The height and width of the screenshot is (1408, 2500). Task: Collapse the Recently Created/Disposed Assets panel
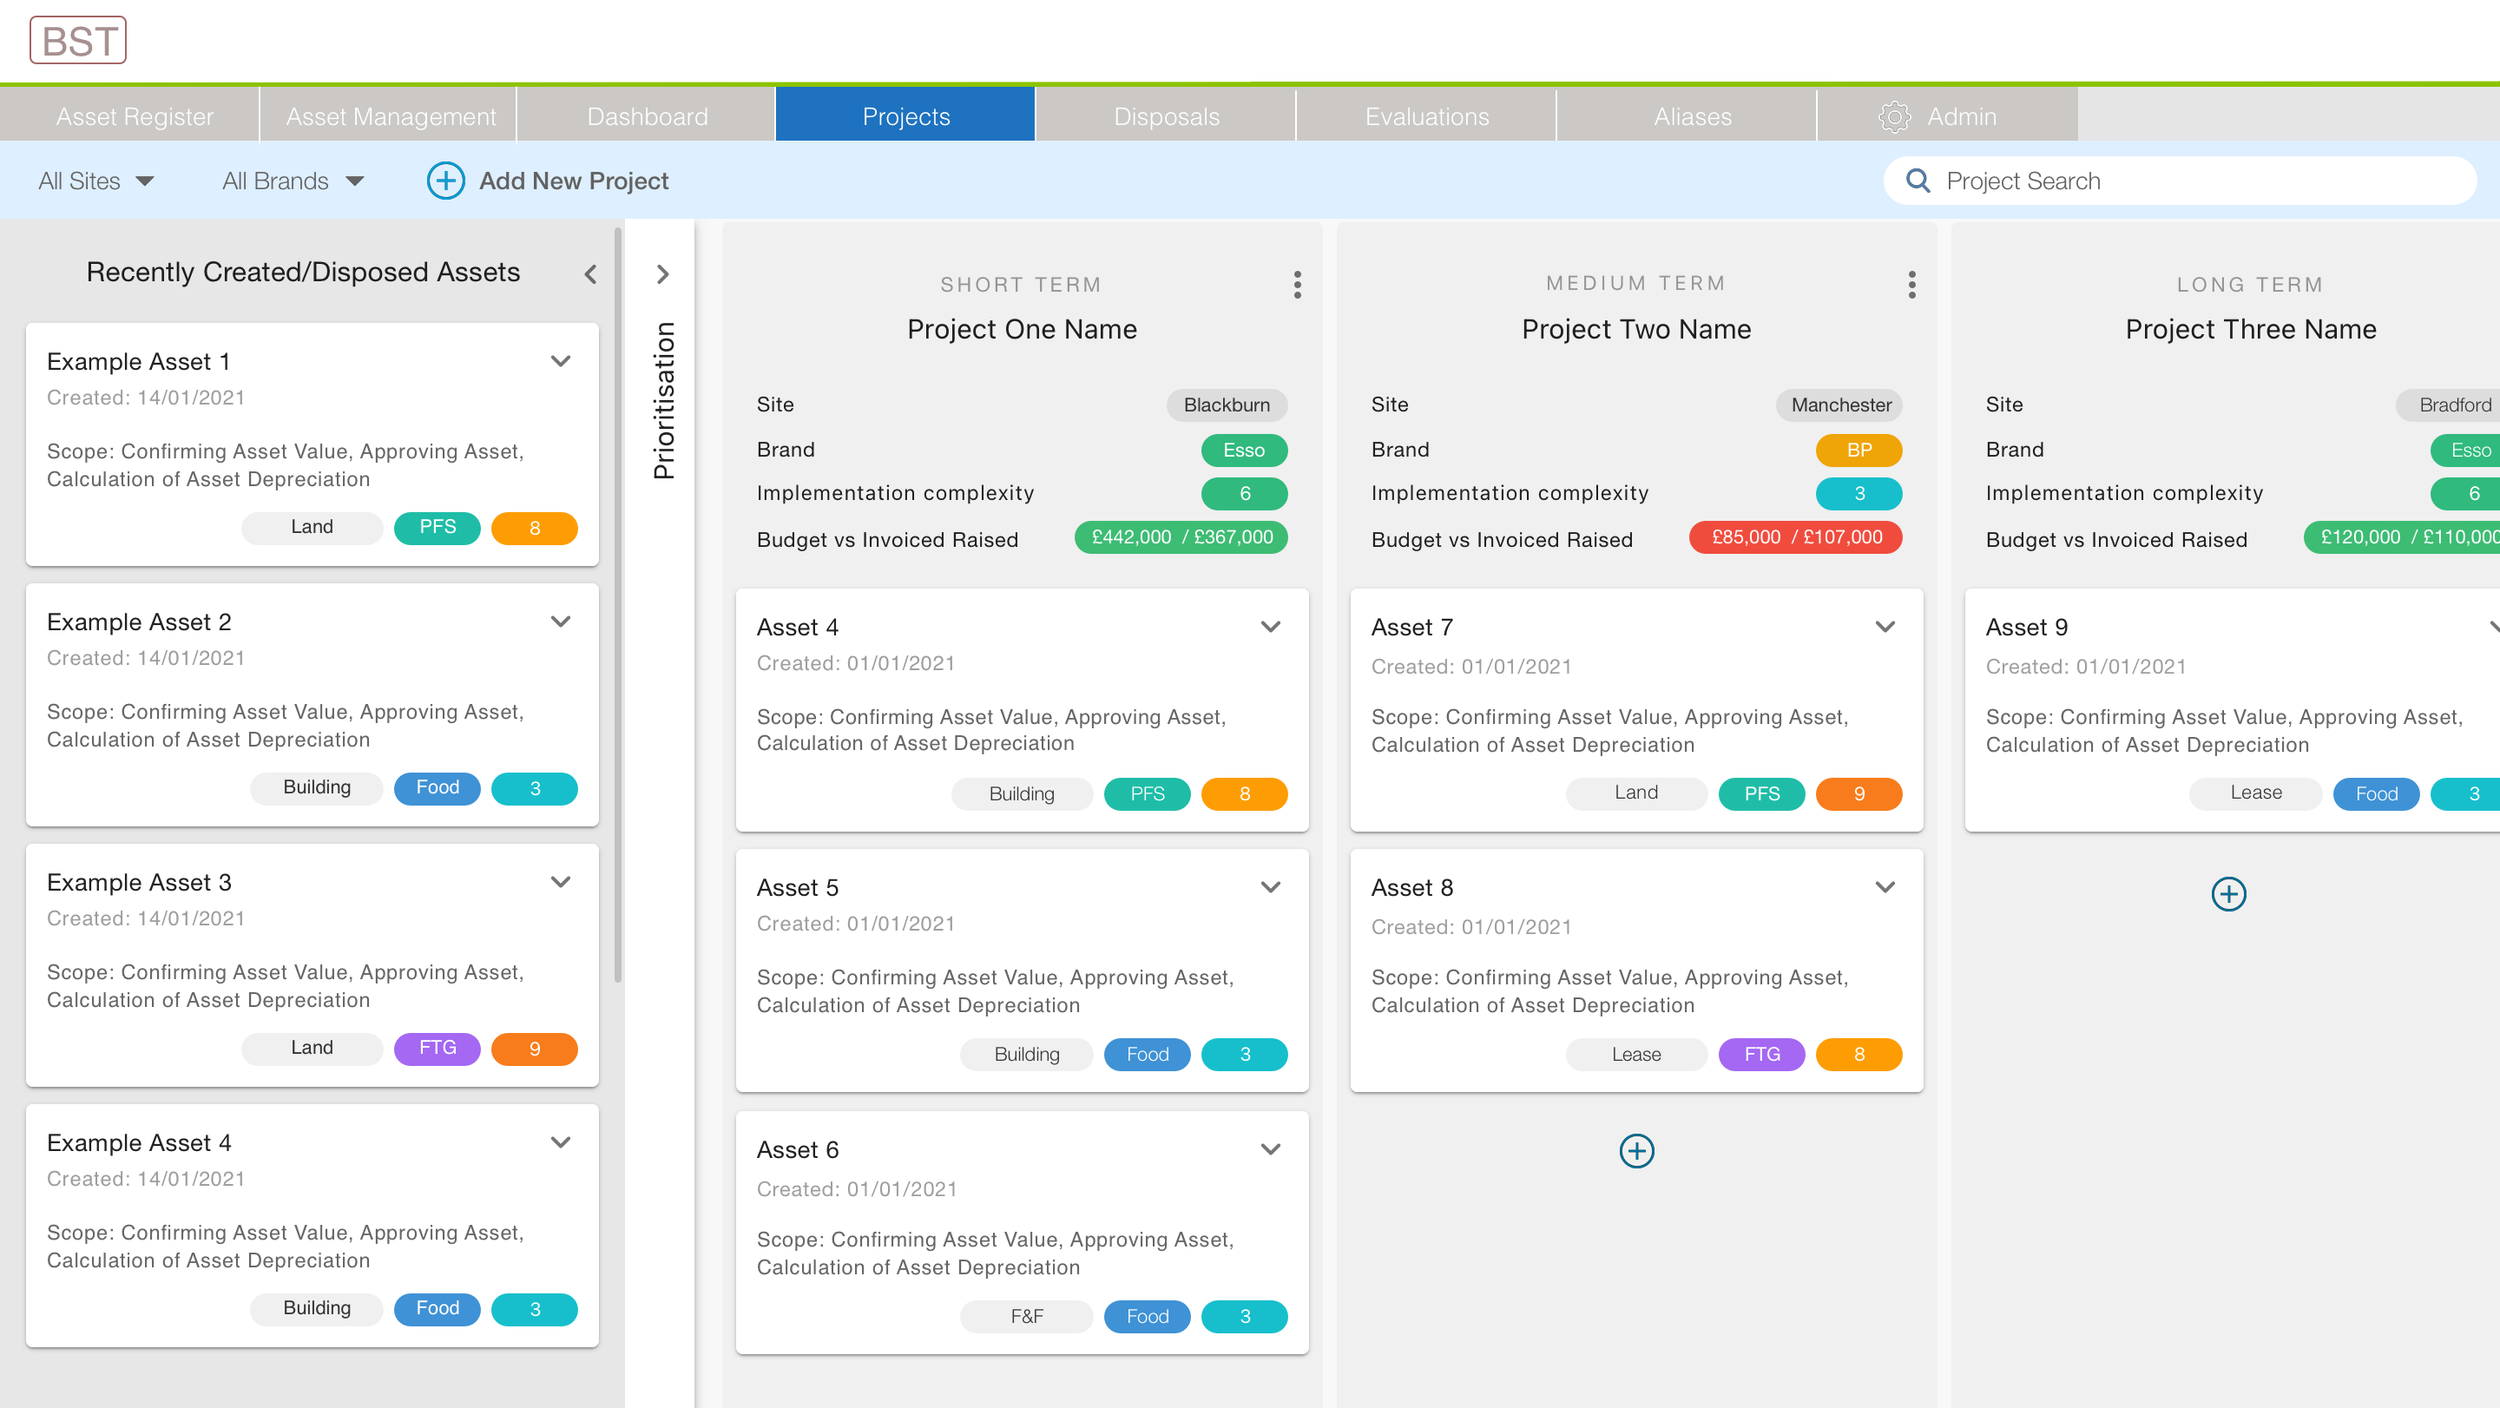[590, 273]
